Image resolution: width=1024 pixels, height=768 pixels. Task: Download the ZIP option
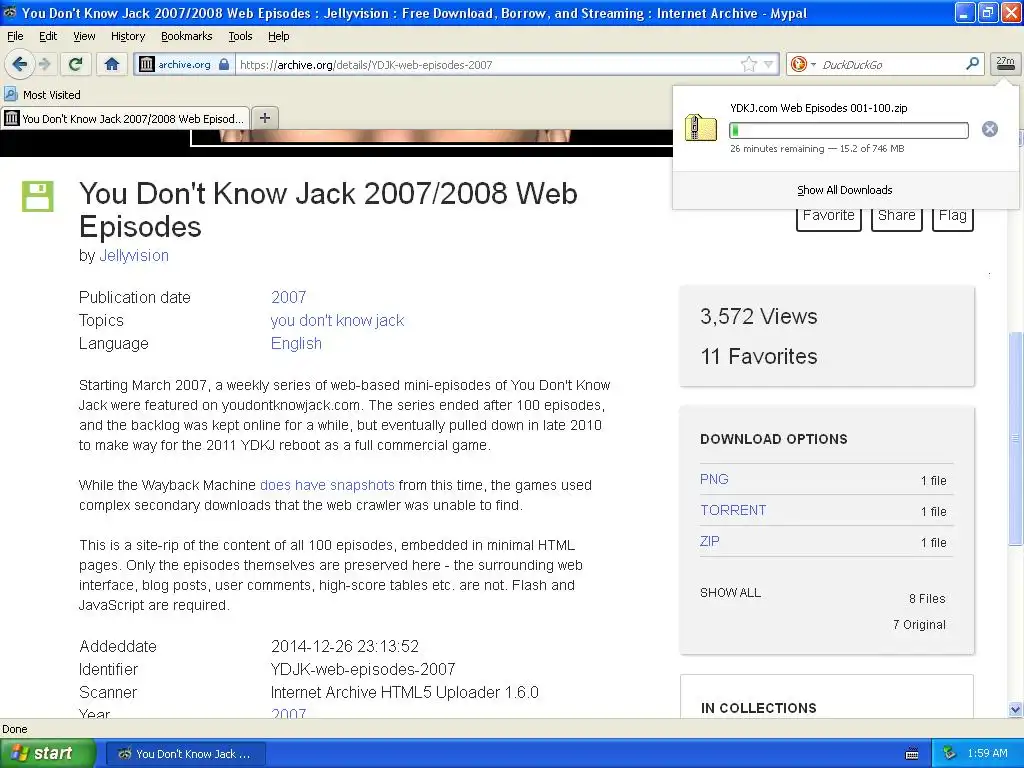[709, 541]
